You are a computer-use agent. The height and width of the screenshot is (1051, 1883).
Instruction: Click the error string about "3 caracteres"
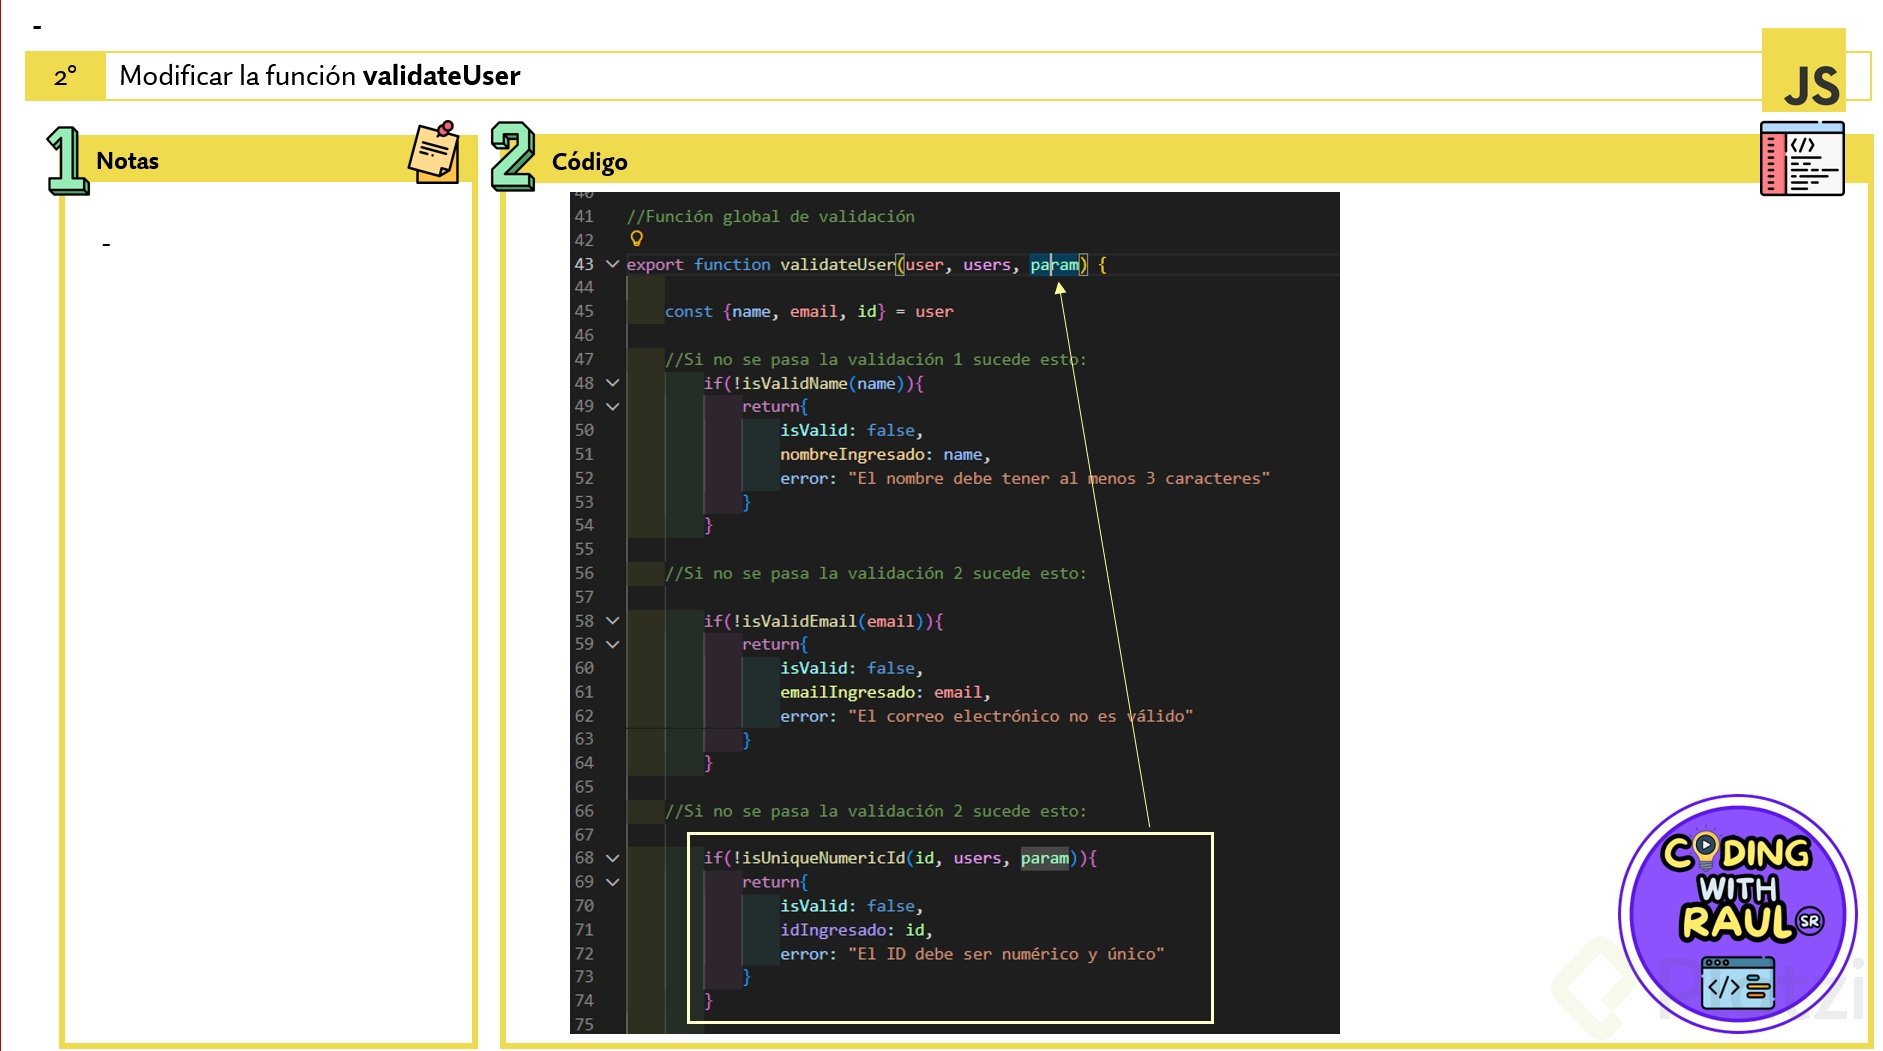pyautogui.click(x=1059, y=479)
